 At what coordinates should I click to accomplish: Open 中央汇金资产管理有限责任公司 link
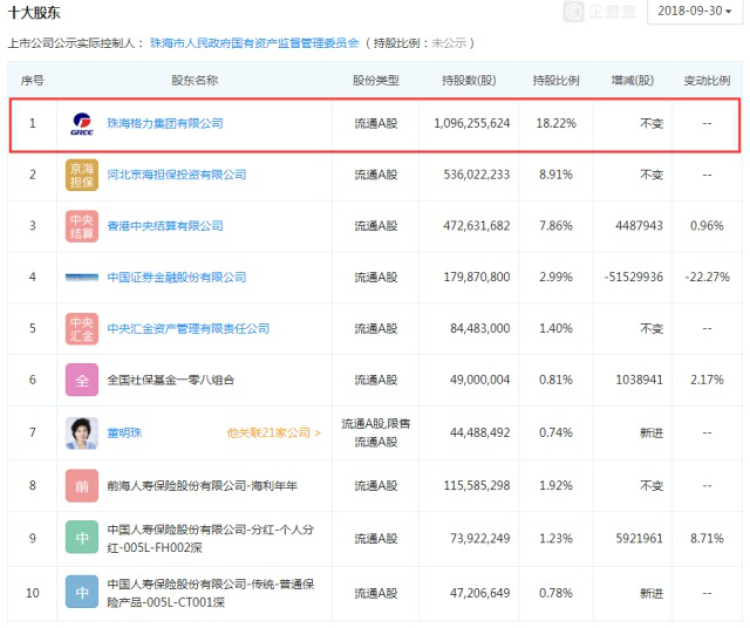[188, 328]
